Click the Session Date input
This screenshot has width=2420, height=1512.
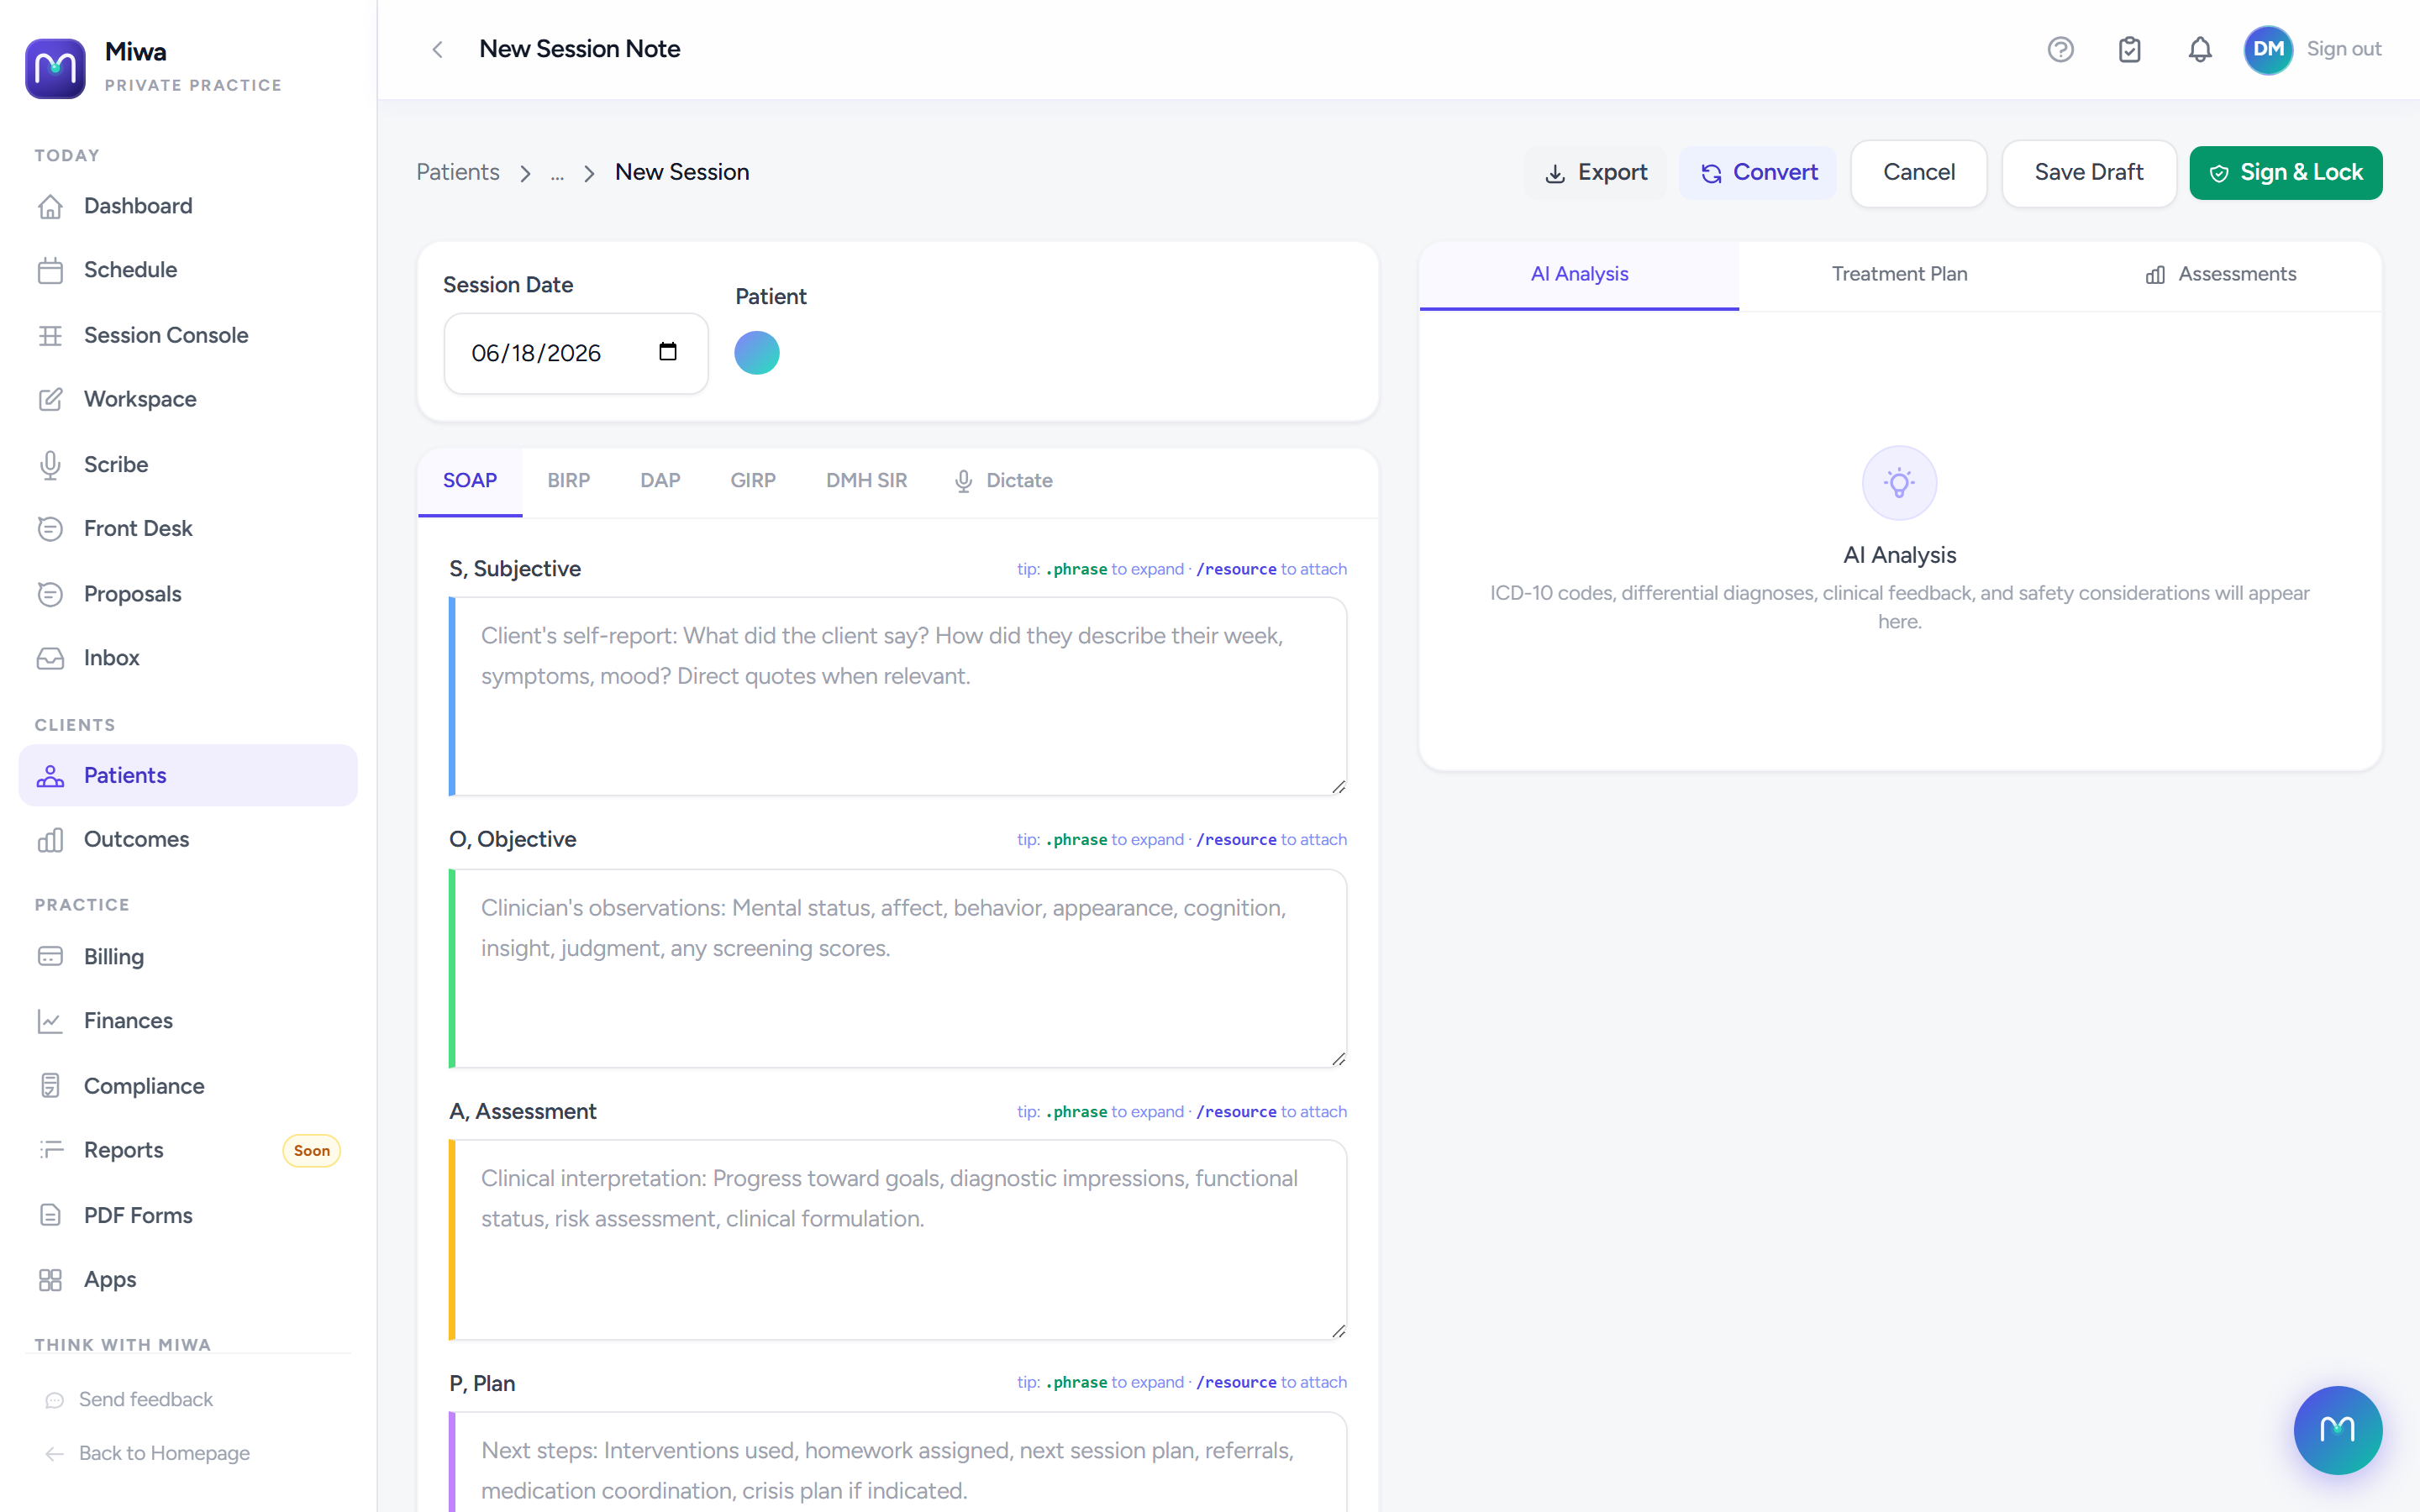[576, 353]
